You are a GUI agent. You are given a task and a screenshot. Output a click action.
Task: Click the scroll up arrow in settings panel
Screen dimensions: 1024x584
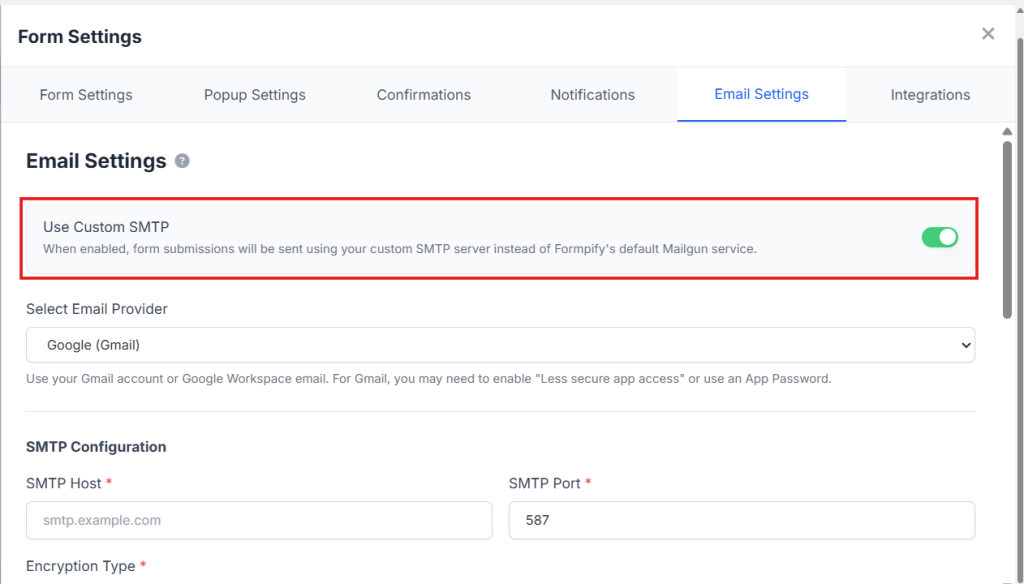coord(1007,131)
